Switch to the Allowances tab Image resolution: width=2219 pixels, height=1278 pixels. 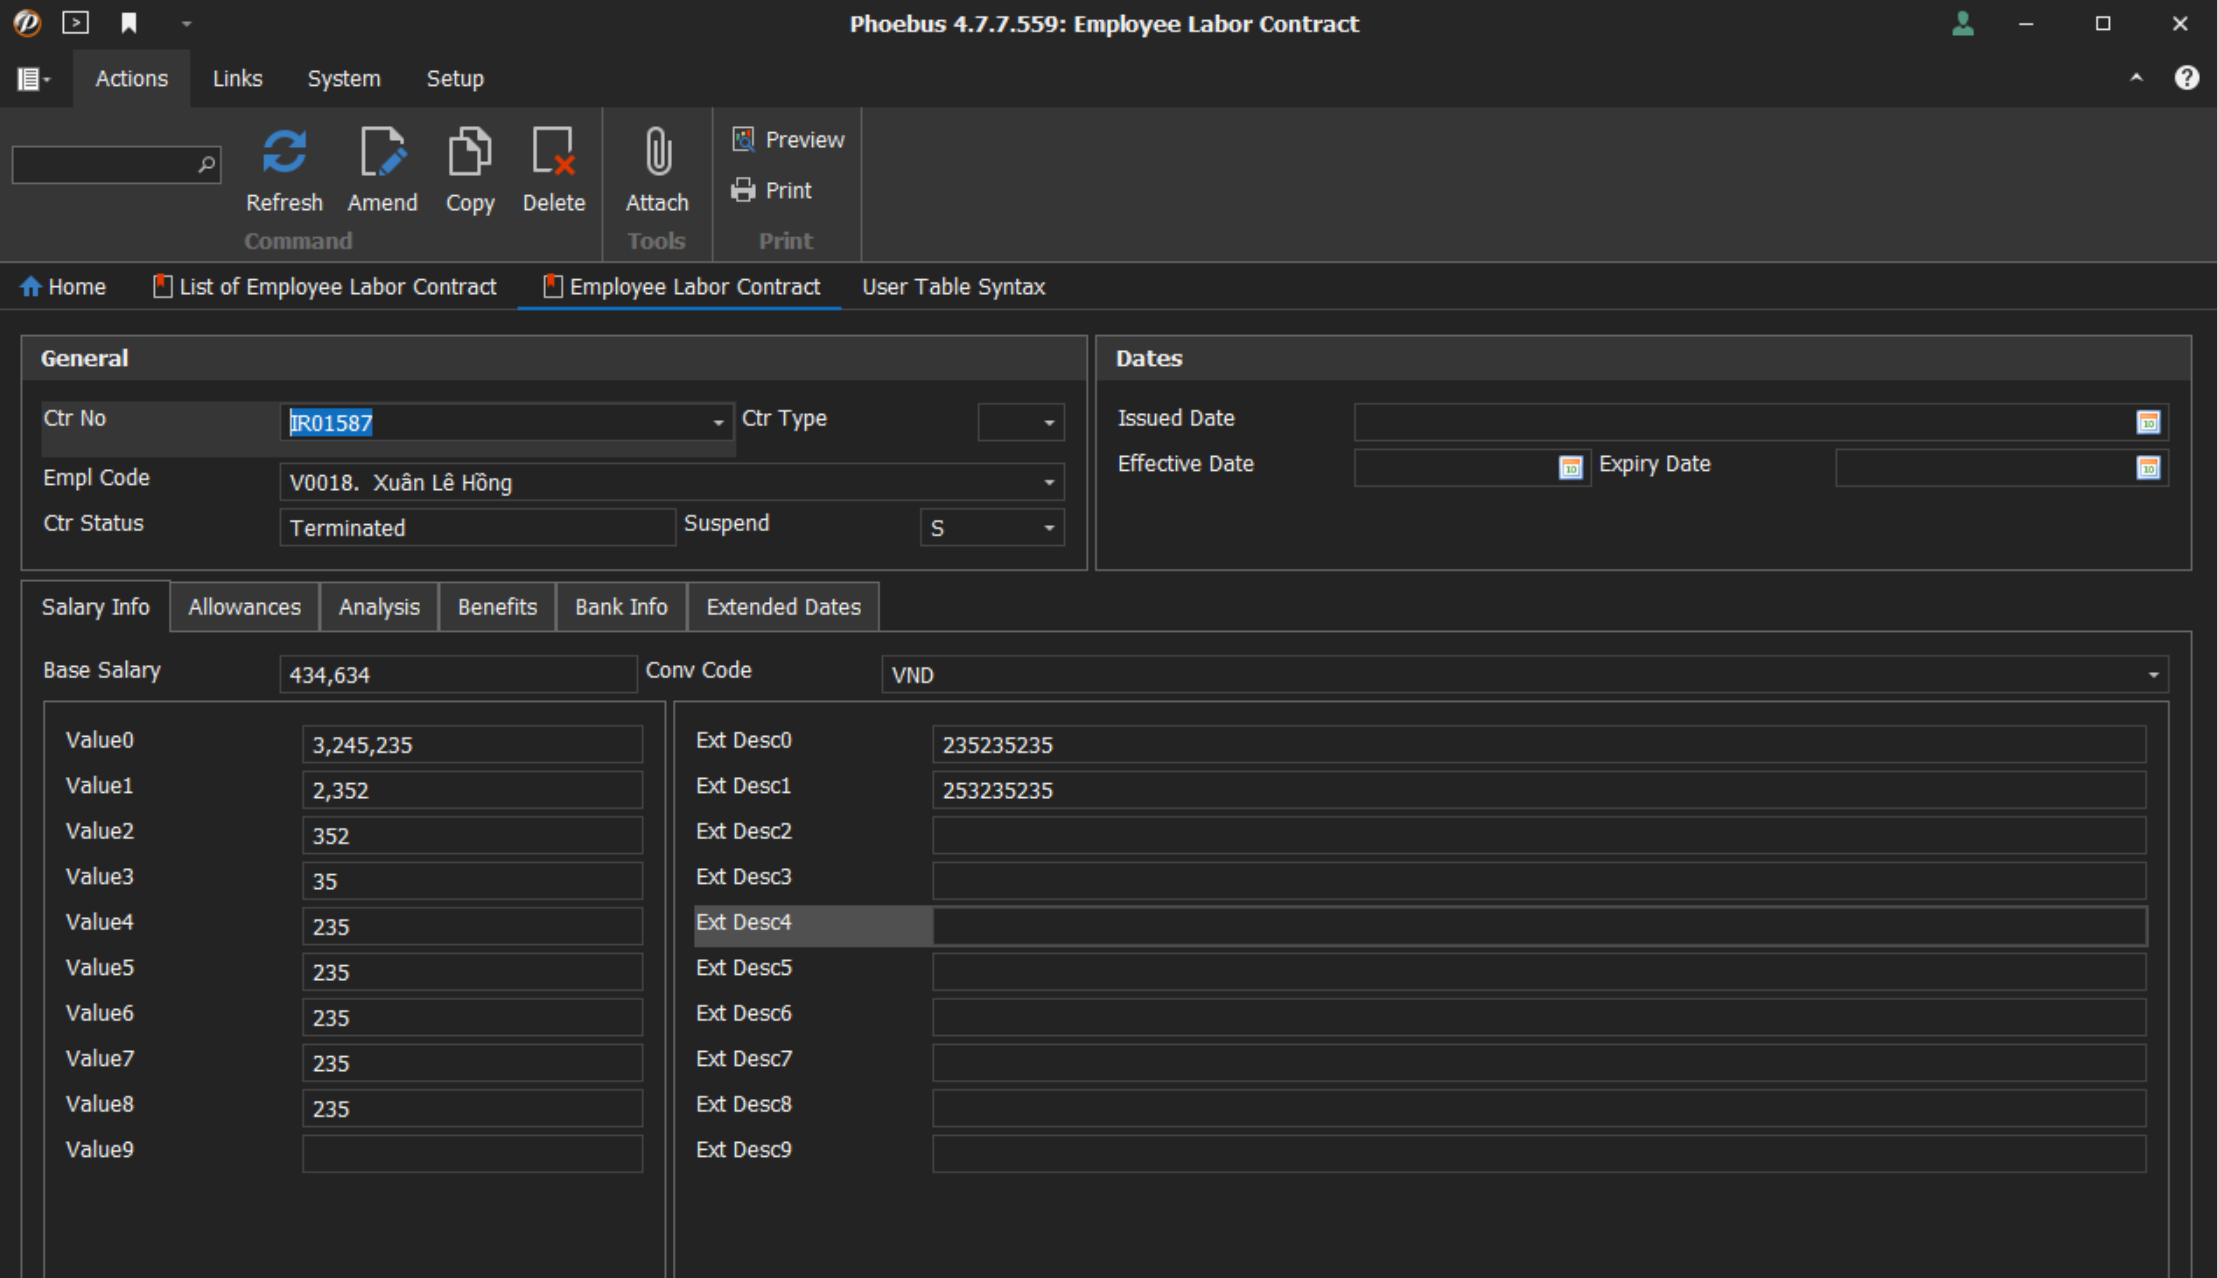(x=244, y=607)
